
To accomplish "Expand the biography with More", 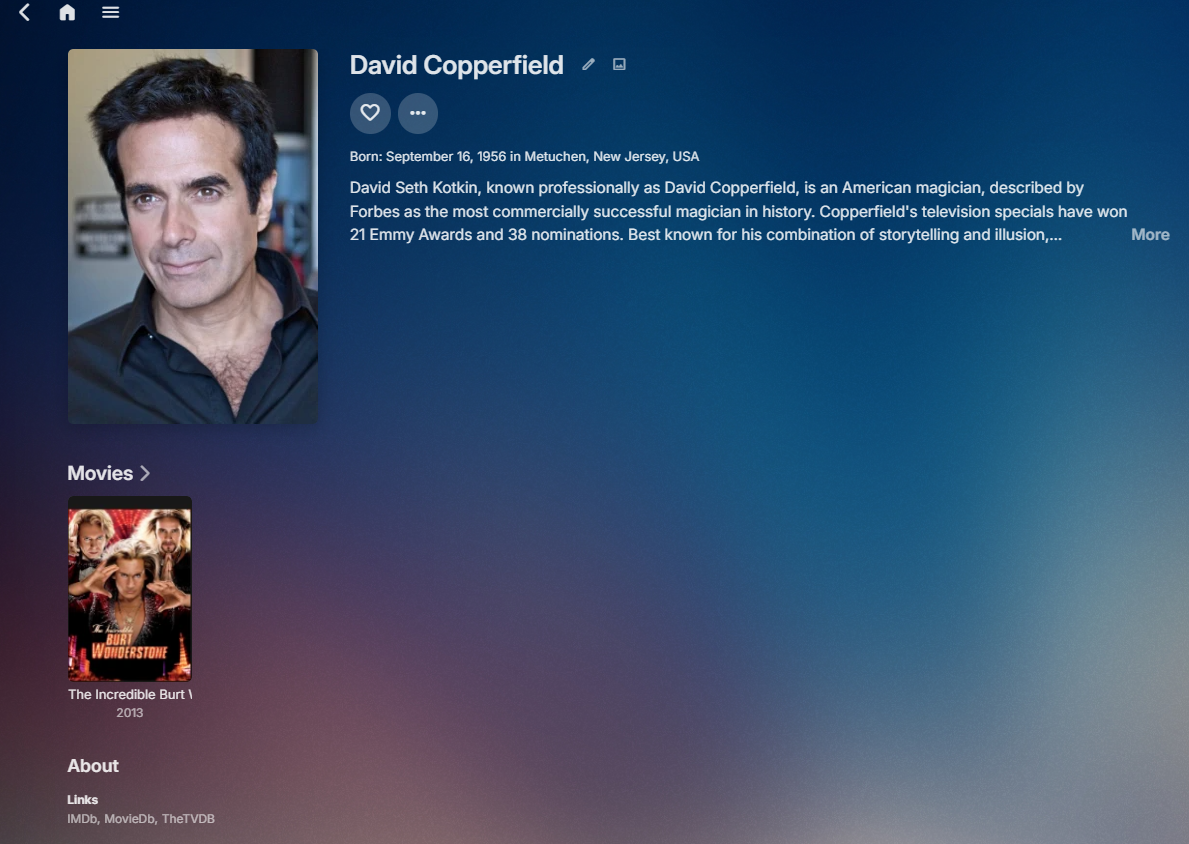I will [x=1150, y=235].
